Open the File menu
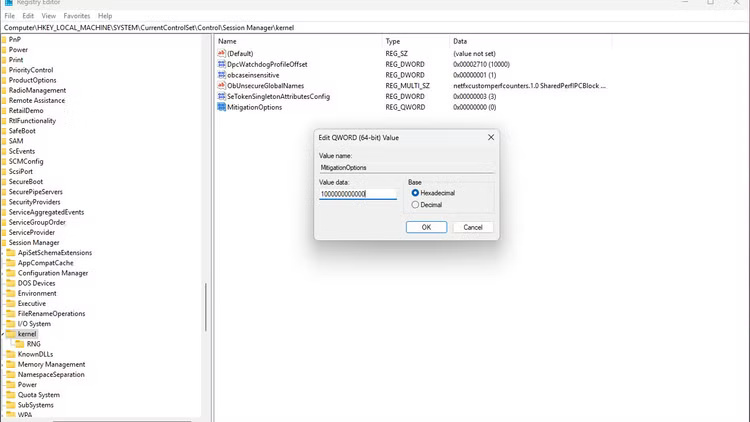 [10, 16]
